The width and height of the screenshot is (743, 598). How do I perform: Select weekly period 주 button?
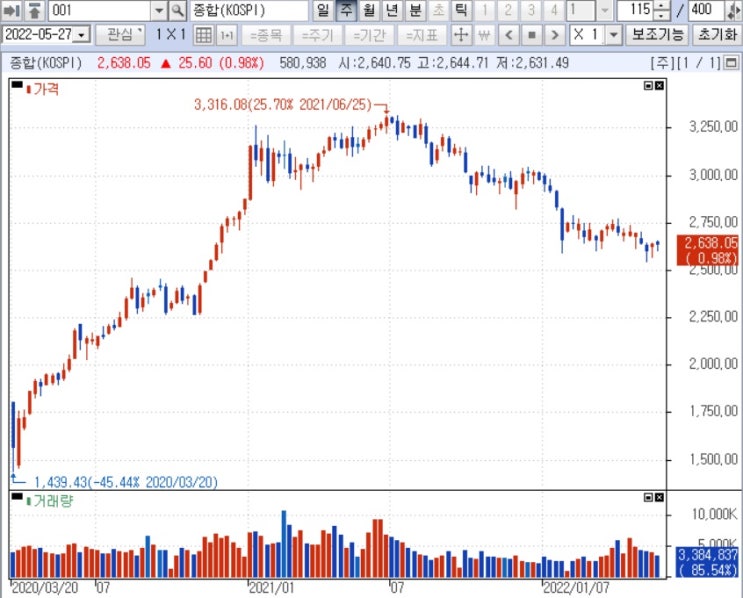[x=346, y=10]
